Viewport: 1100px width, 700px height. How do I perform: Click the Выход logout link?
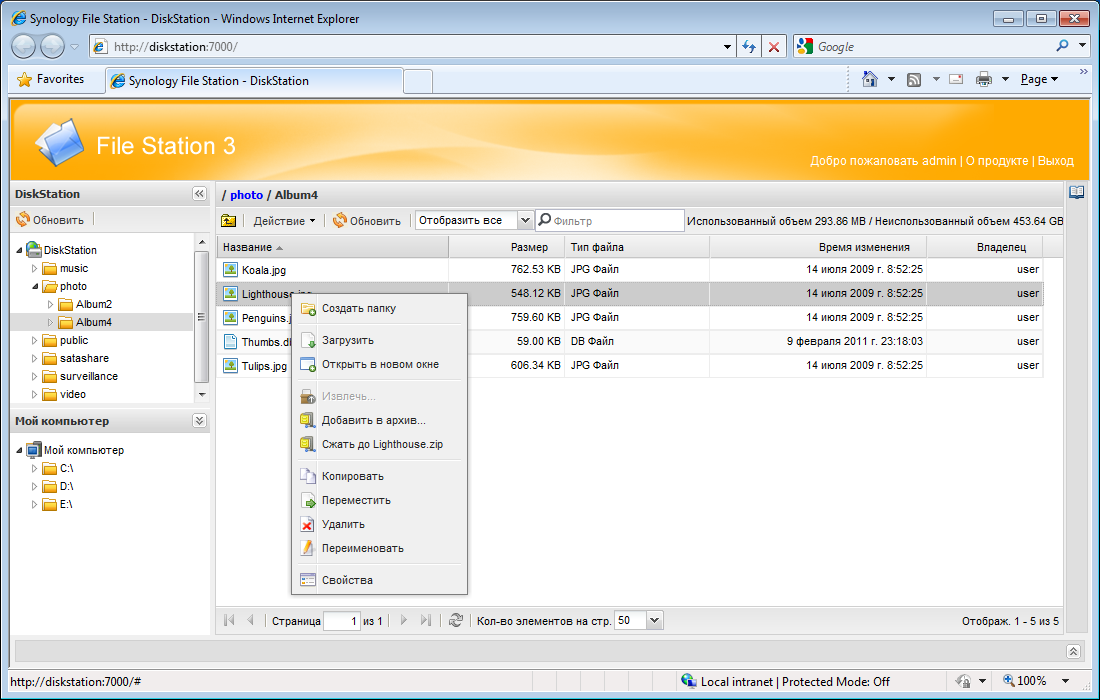[x=1056, y=161]
